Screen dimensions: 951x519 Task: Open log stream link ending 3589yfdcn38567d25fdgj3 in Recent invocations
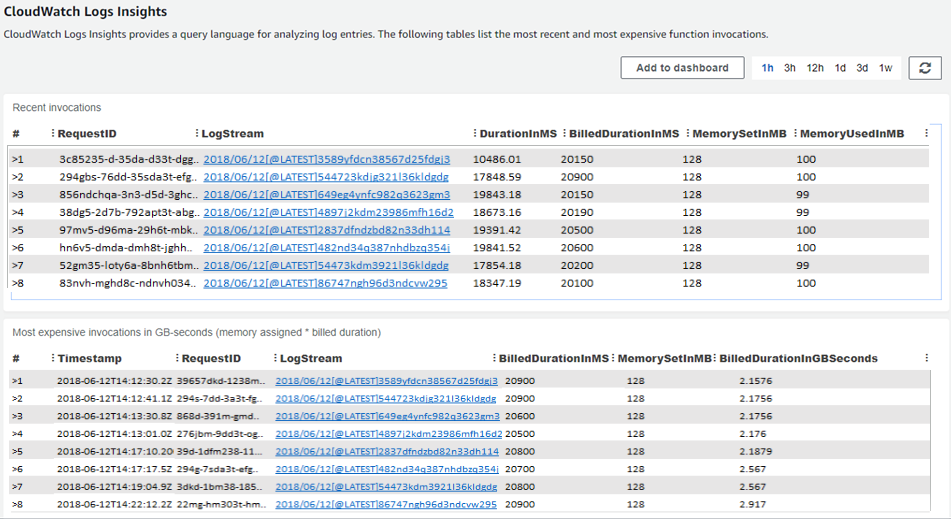pos(326,159)
